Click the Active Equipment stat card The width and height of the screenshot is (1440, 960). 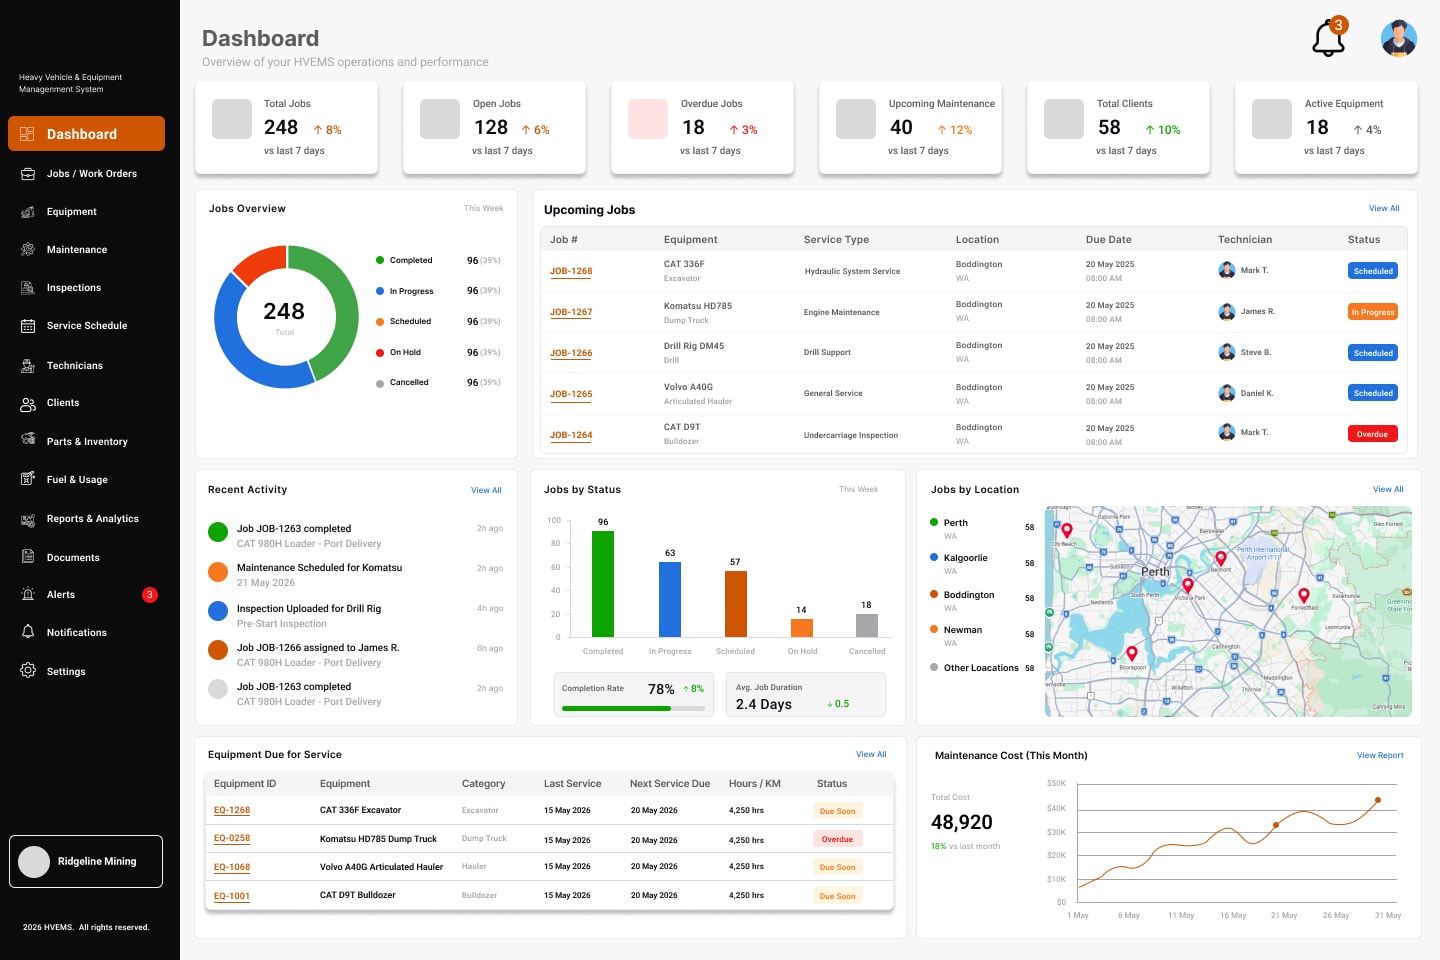click(1326, 128)
